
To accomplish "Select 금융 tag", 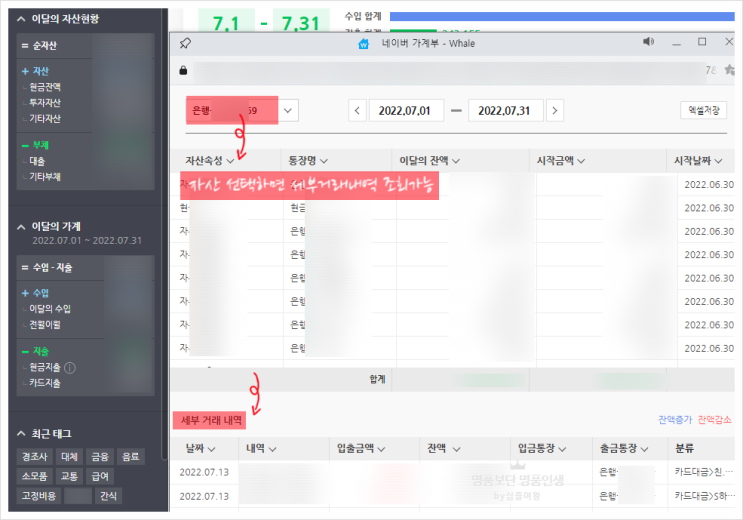I will tap(100, 457).
